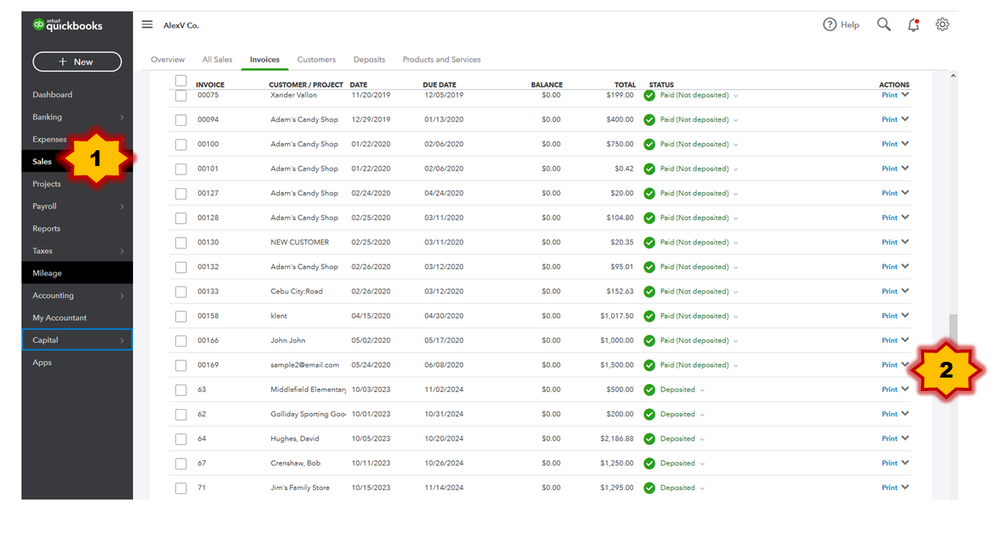
Task: Select all invoices with header checkbox
Action: click(181, 81)
